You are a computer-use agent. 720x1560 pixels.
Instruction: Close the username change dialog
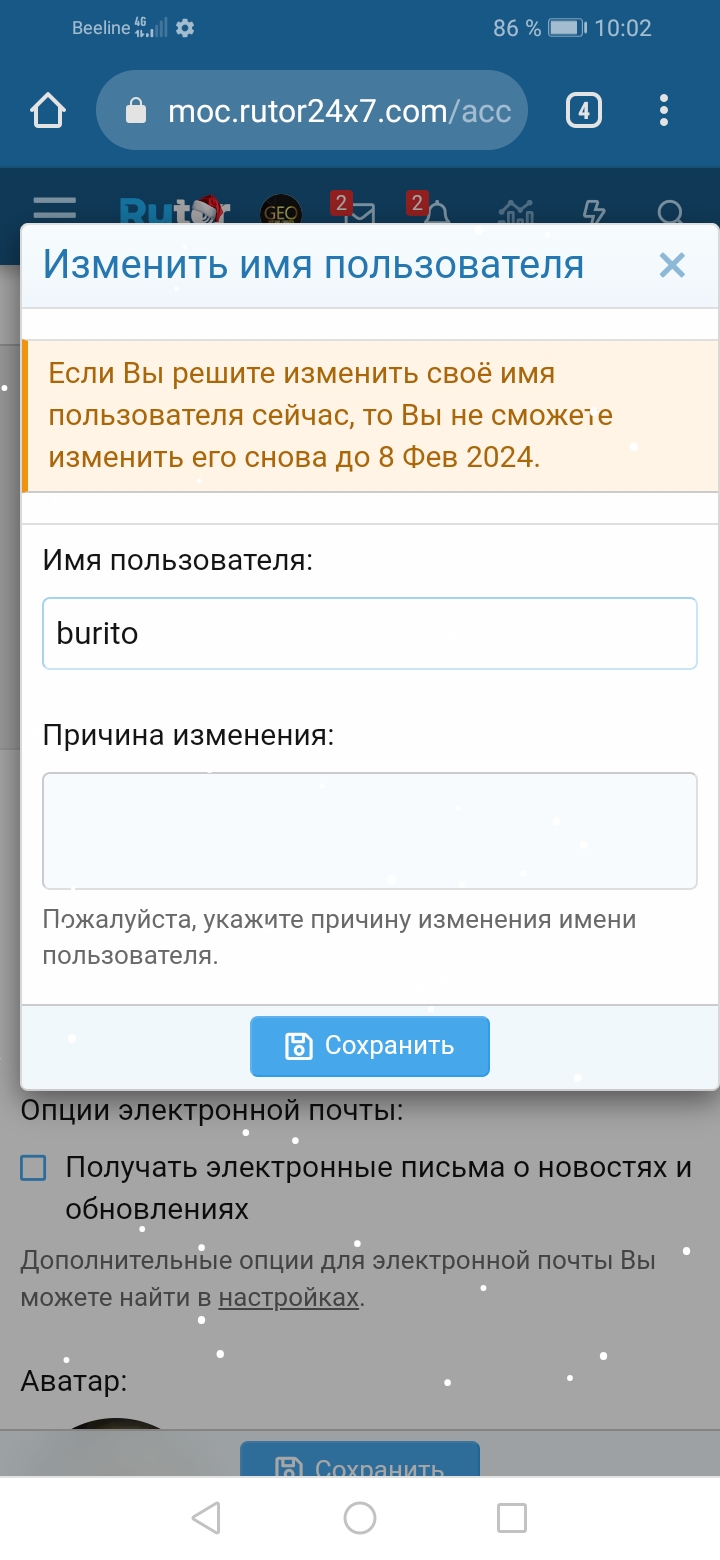pos(672,265)
